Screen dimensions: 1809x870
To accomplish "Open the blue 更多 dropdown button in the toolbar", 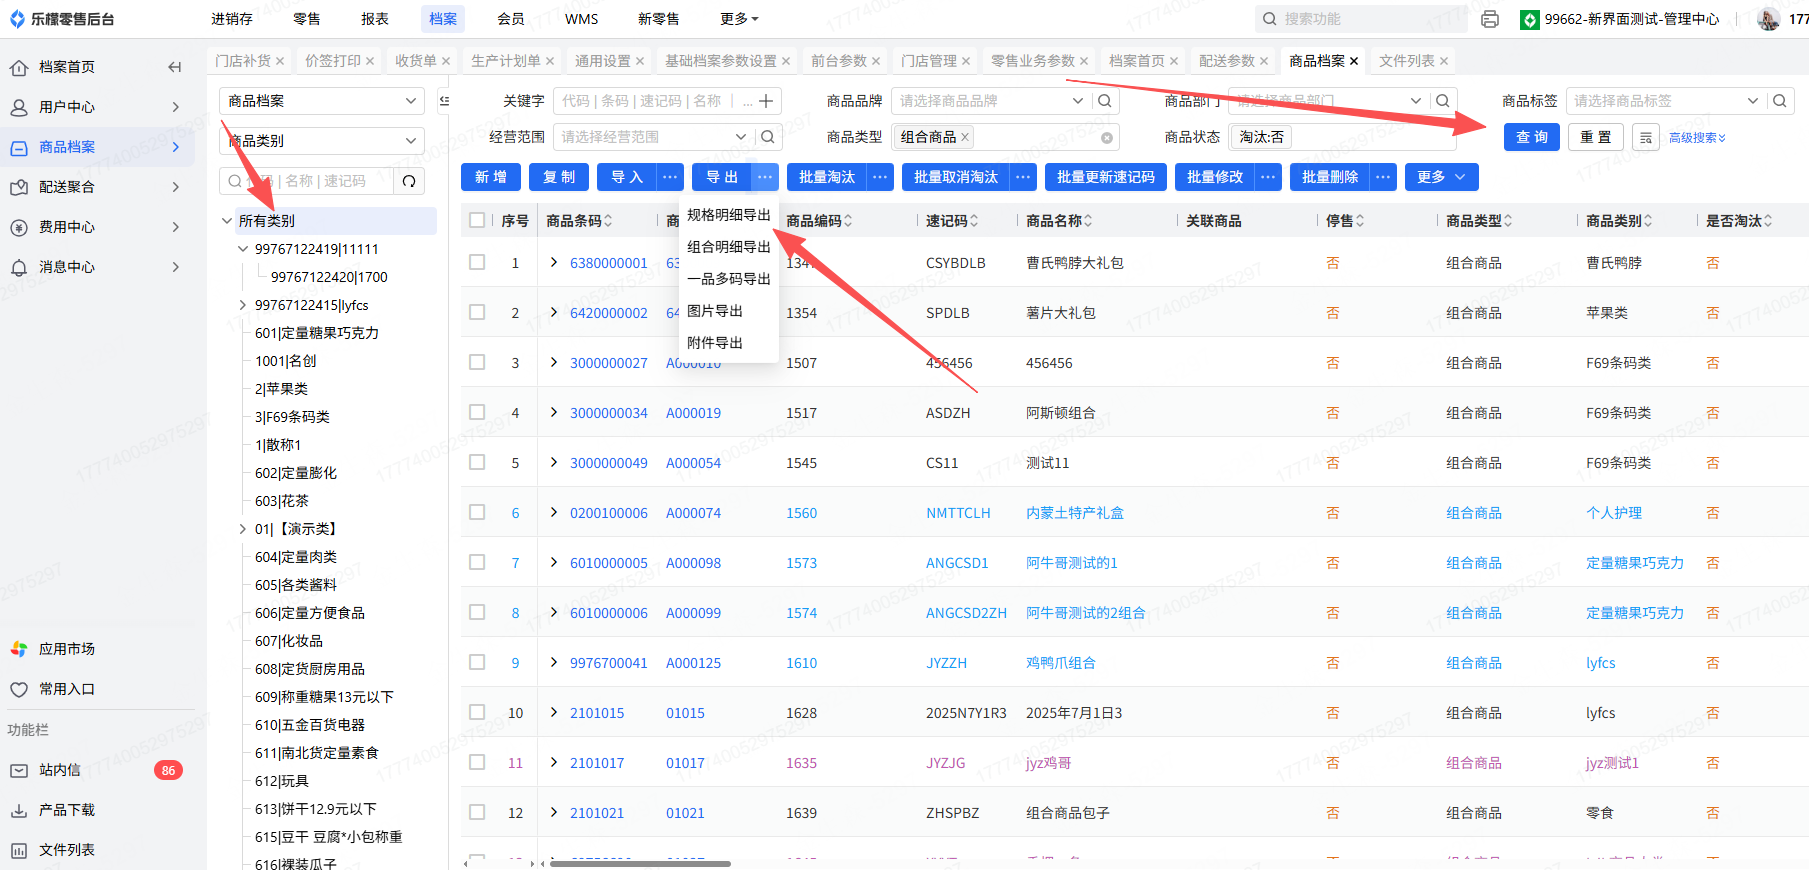I will [1441, 177].
